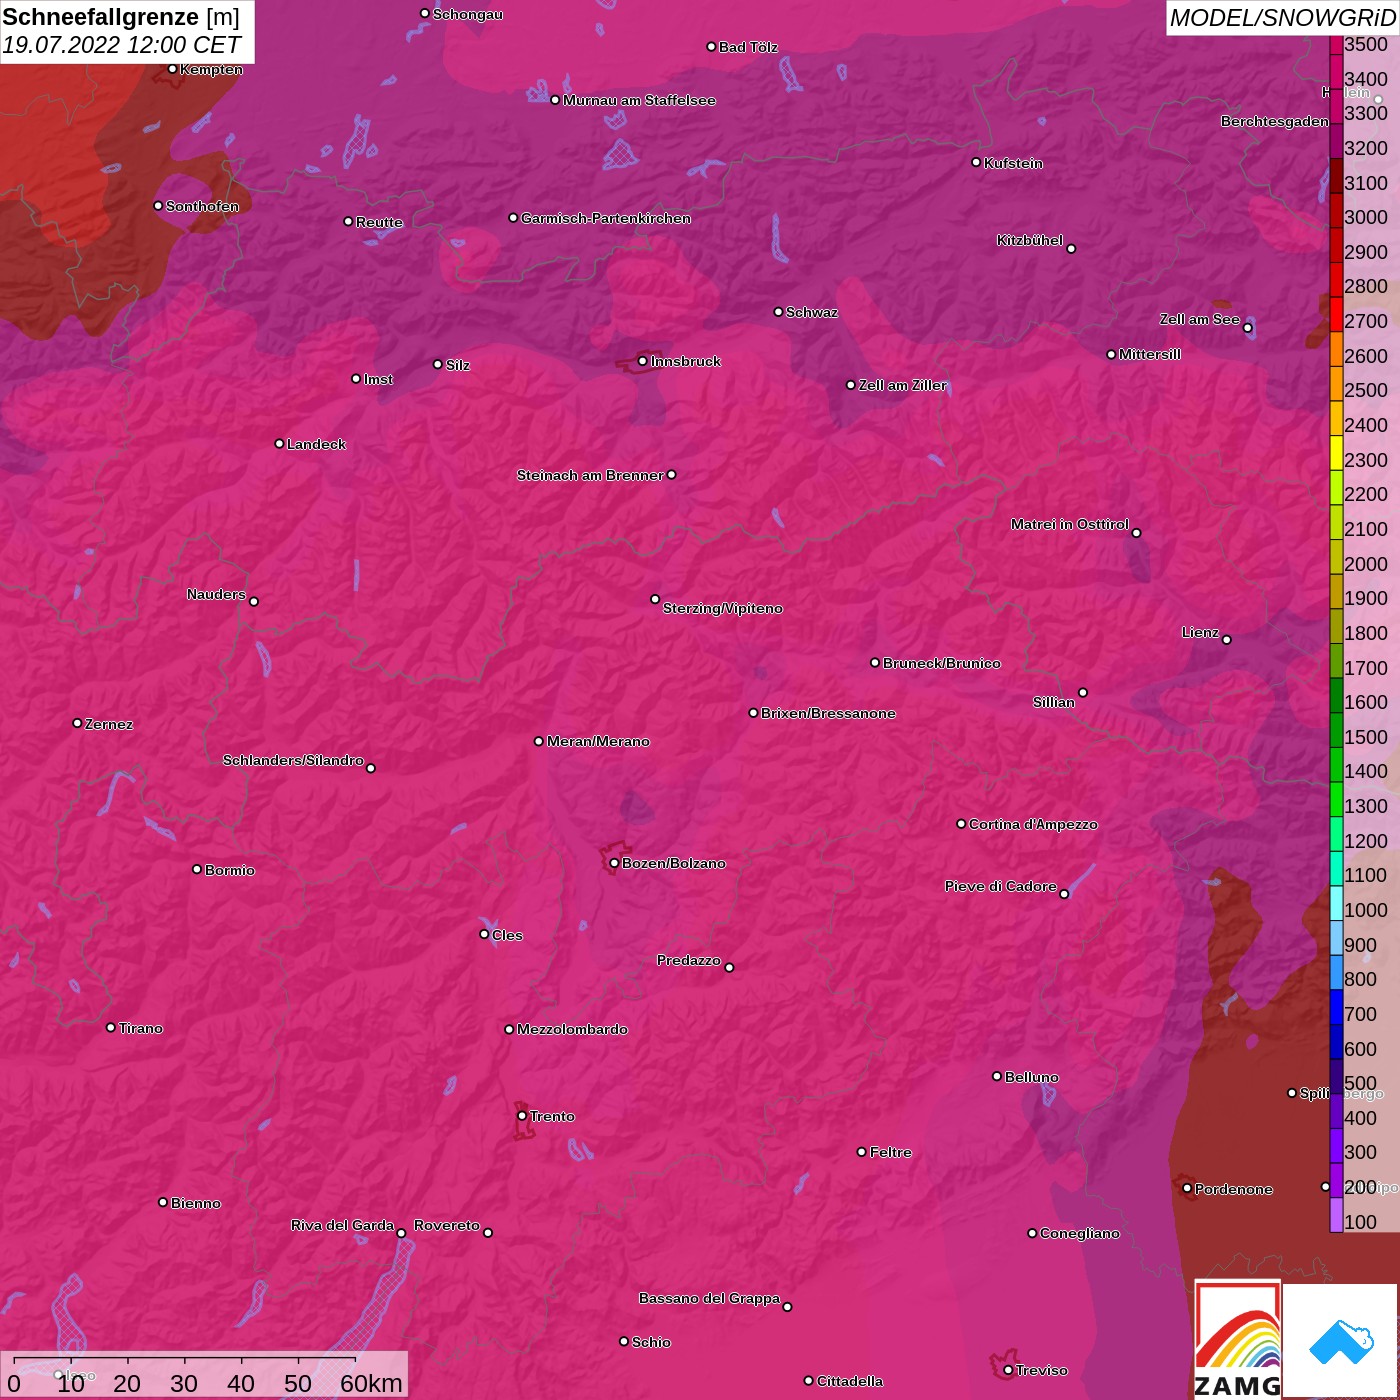Click the Kitzbühel label
The image size is (1400, 1400).
[x=1030, y=240]
